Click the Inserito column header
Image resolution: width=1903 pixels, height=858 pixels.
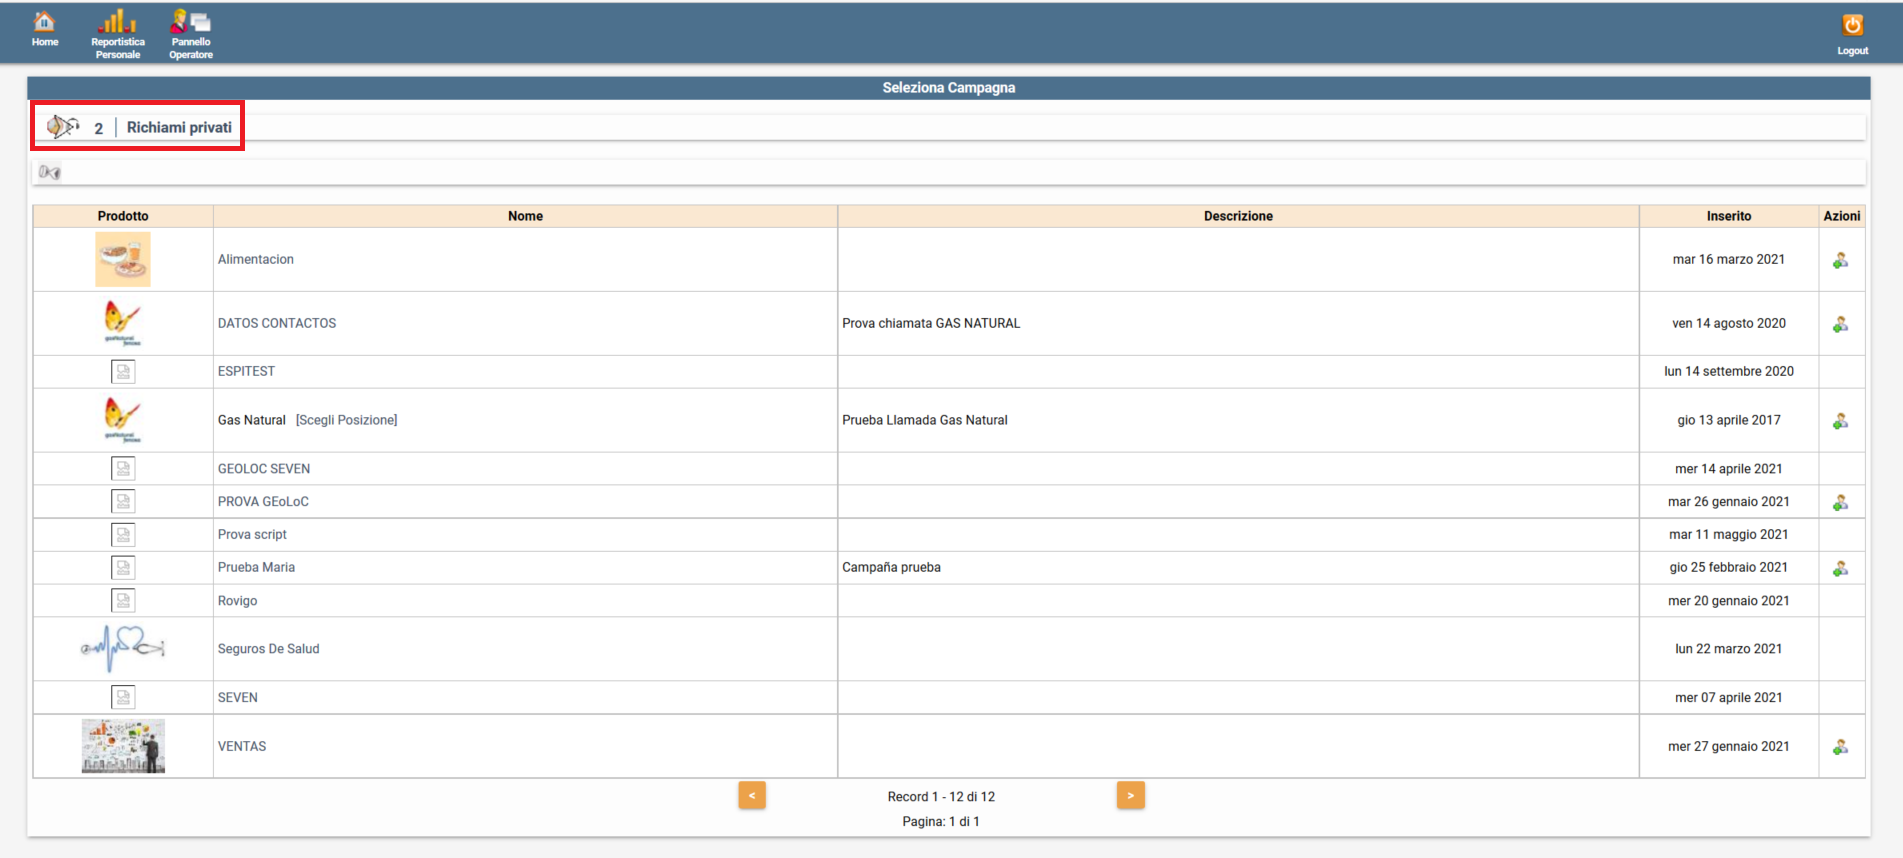(x=1728, y=216)
